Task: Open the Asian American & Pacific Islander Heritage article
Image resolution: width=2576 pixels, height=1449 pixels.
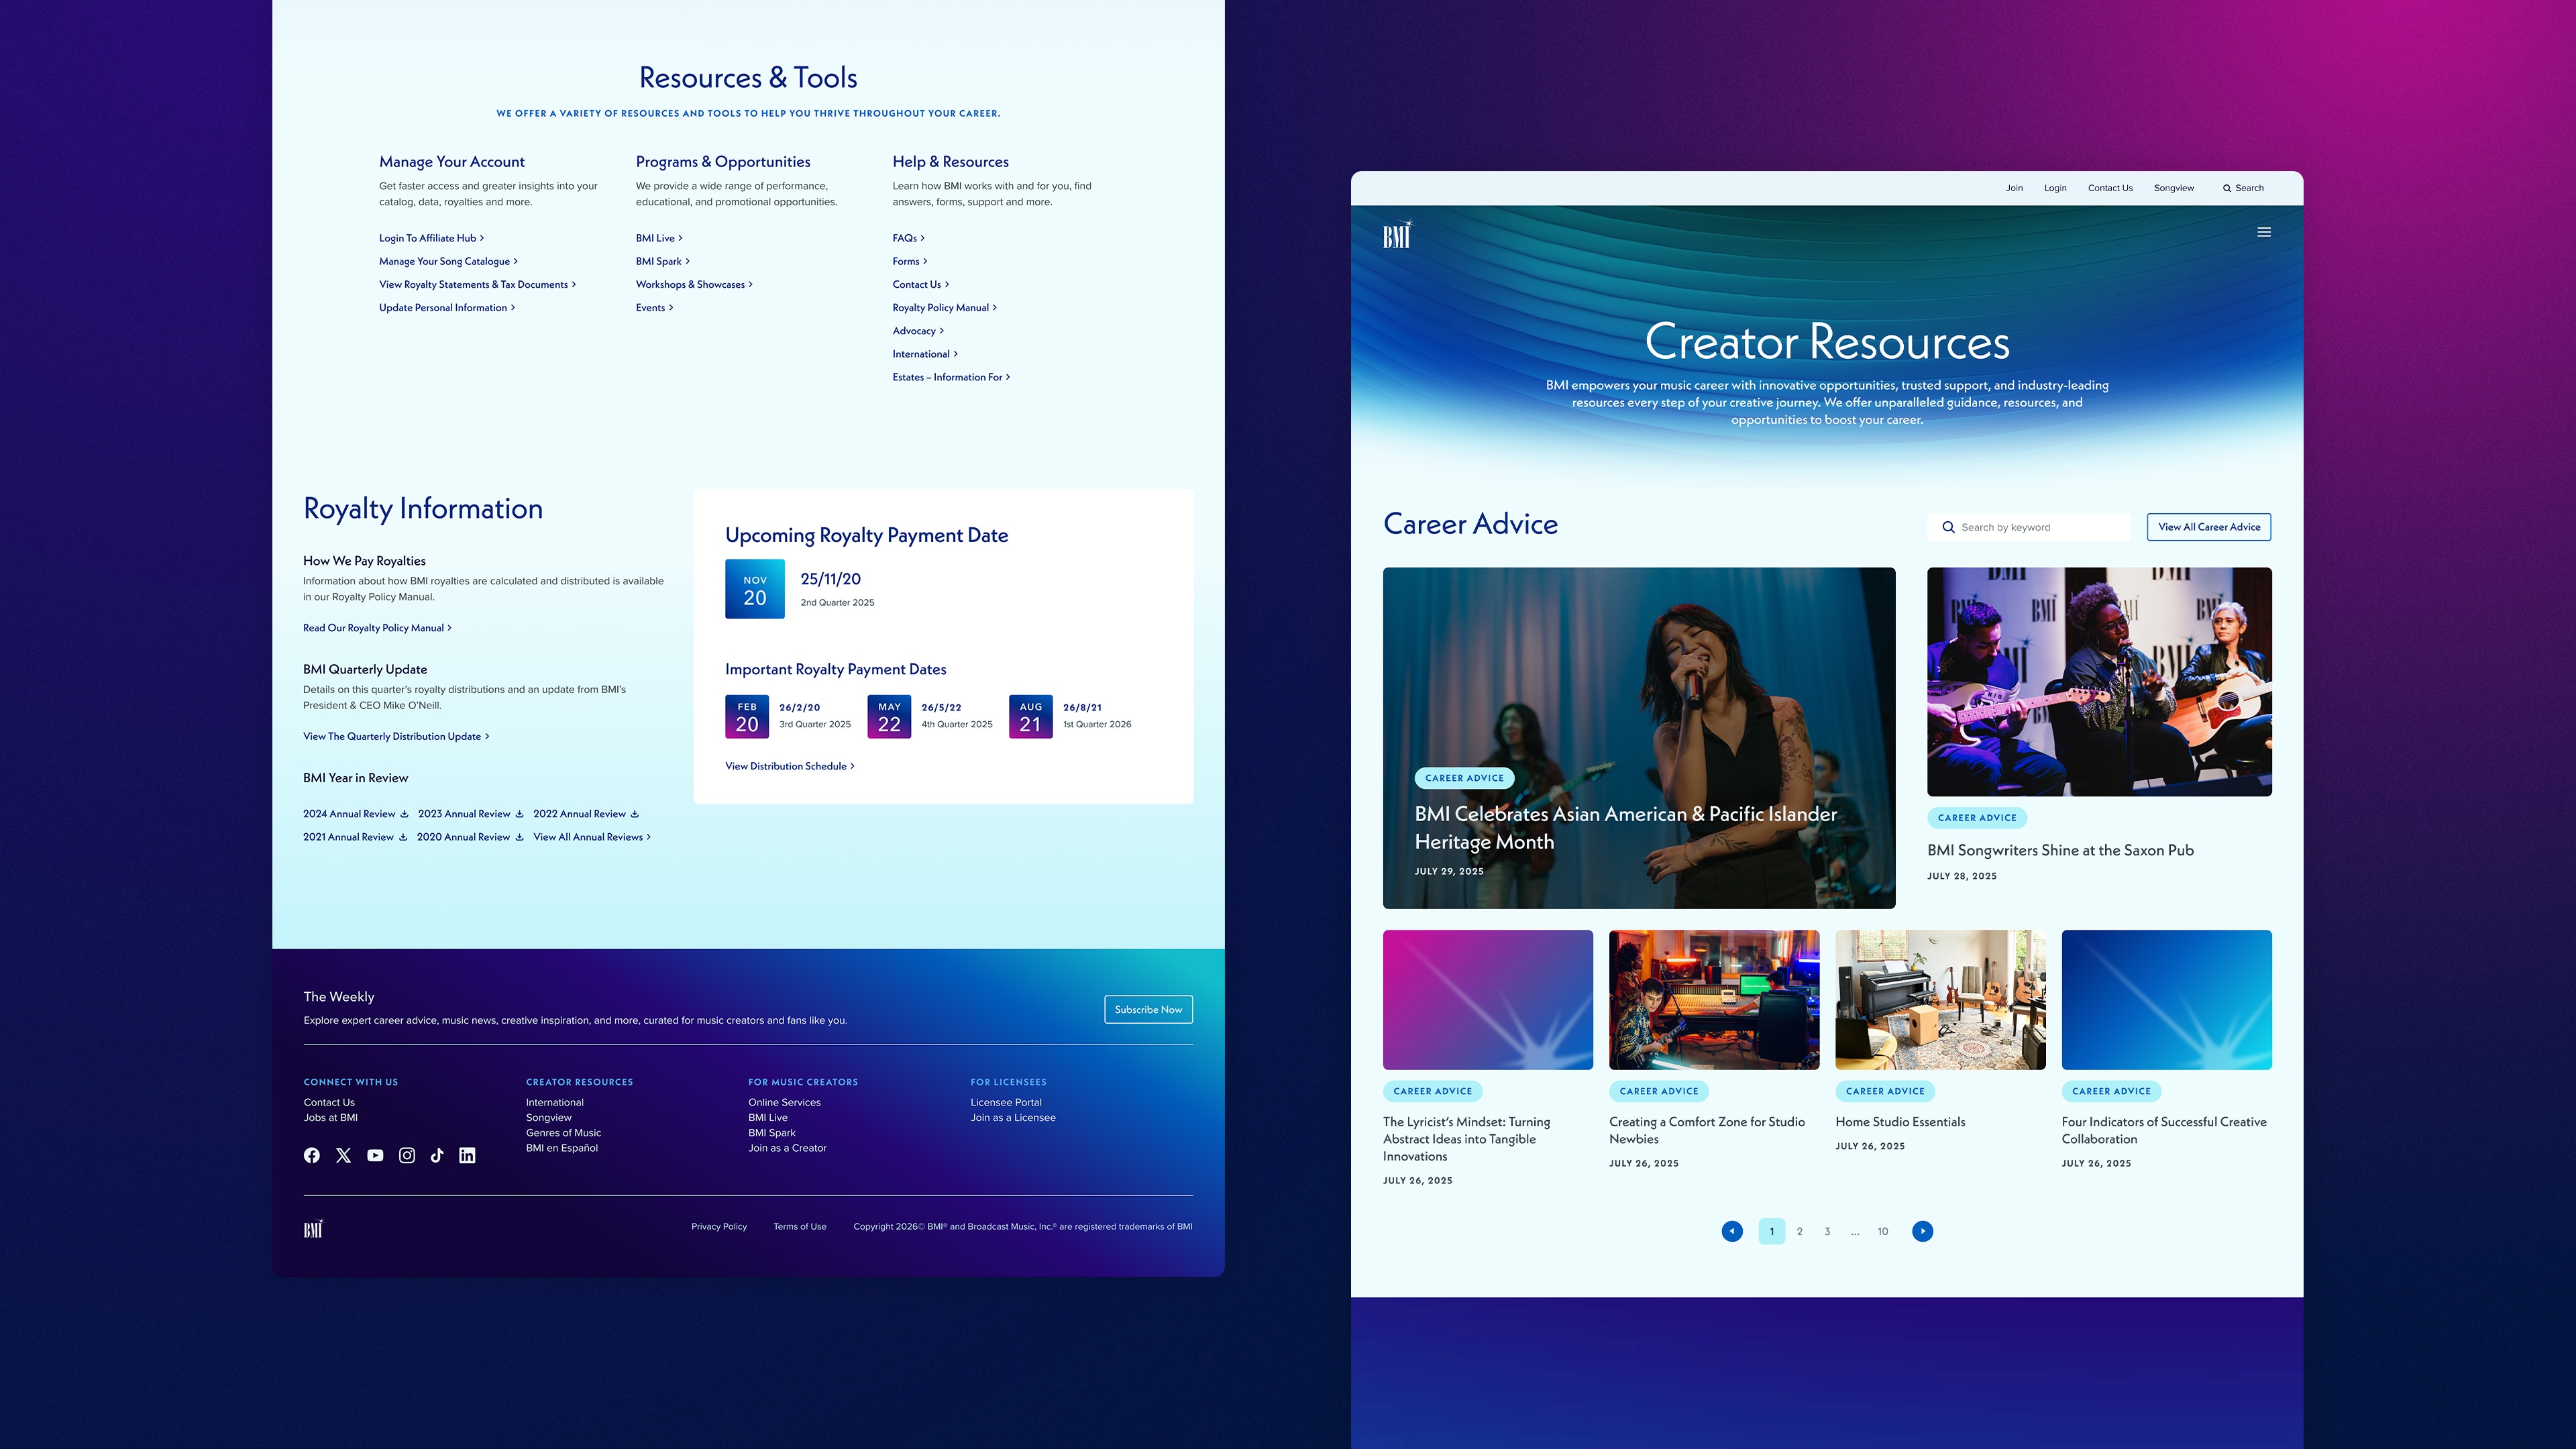Action: tap(1639, 738)
